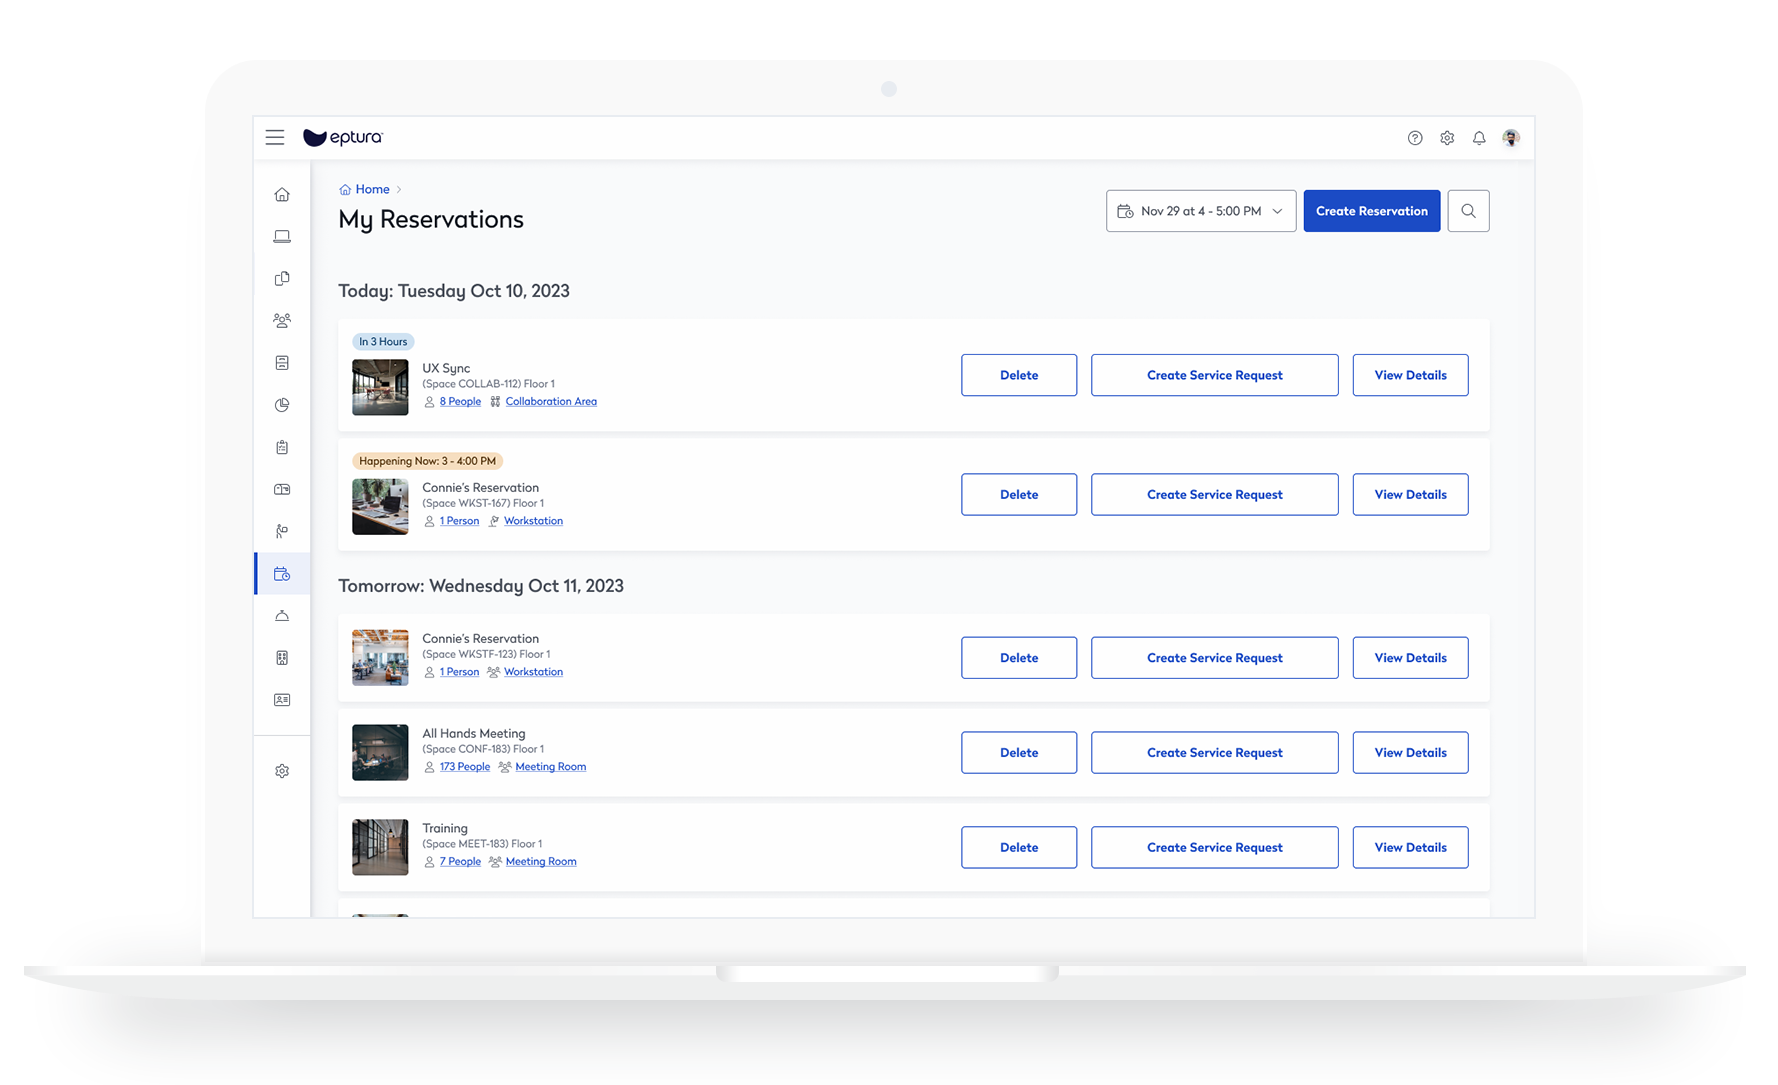Open the Home icon in sidebar

(281, 194)
